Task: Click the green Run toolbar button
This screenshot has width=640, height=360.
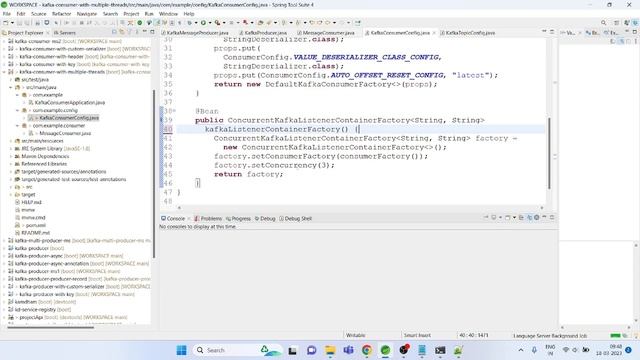Action: (203, 23)
